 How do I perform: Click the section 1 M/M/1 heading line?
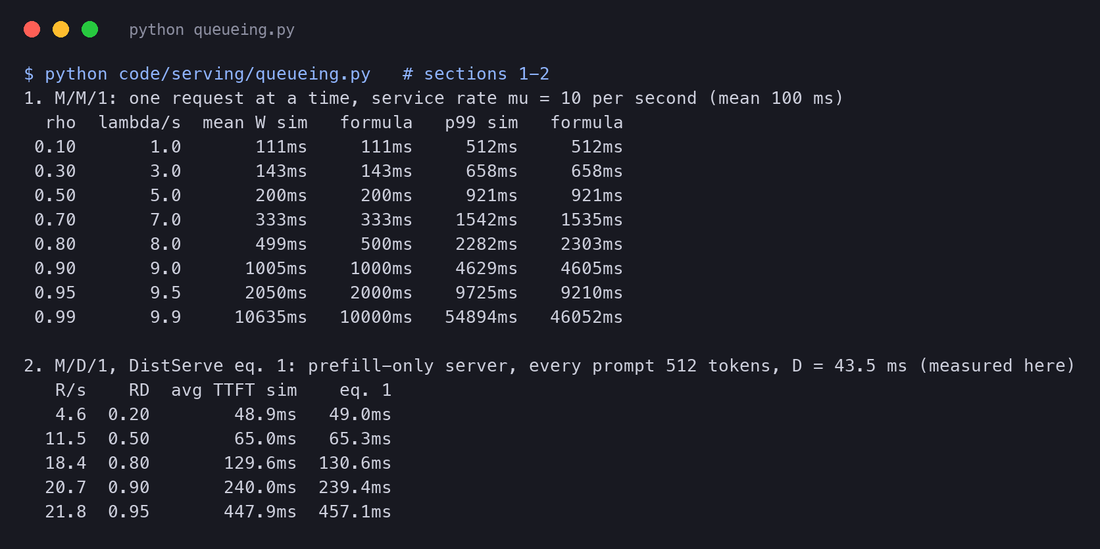pos(434,98)
